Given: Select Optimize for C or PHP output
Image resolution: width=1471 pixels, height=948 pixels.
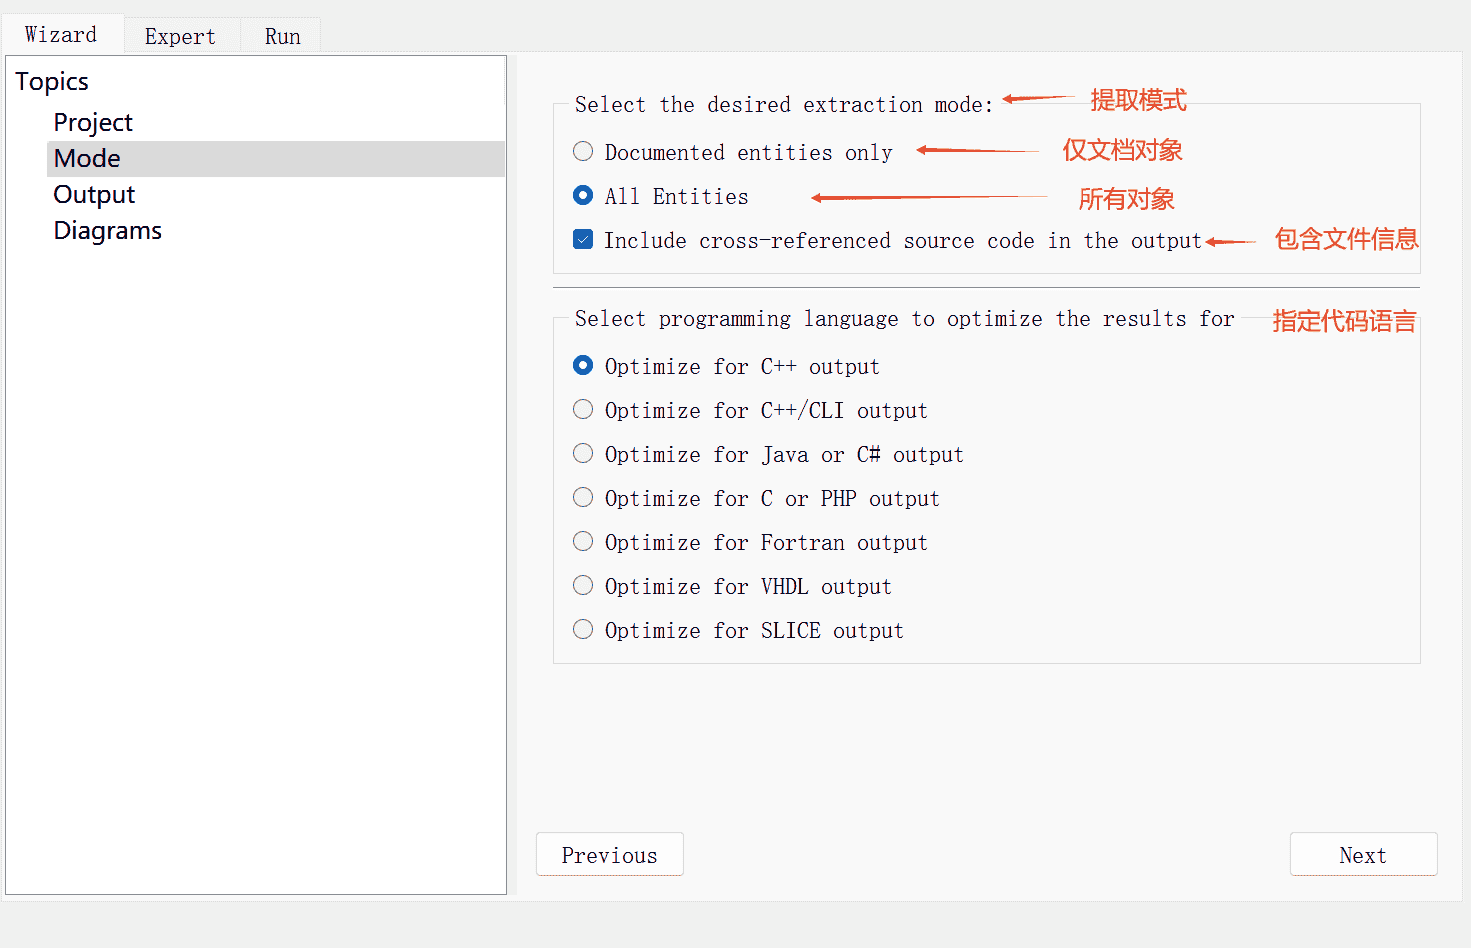Looking at the screenshot, I should tap(583, 498).
